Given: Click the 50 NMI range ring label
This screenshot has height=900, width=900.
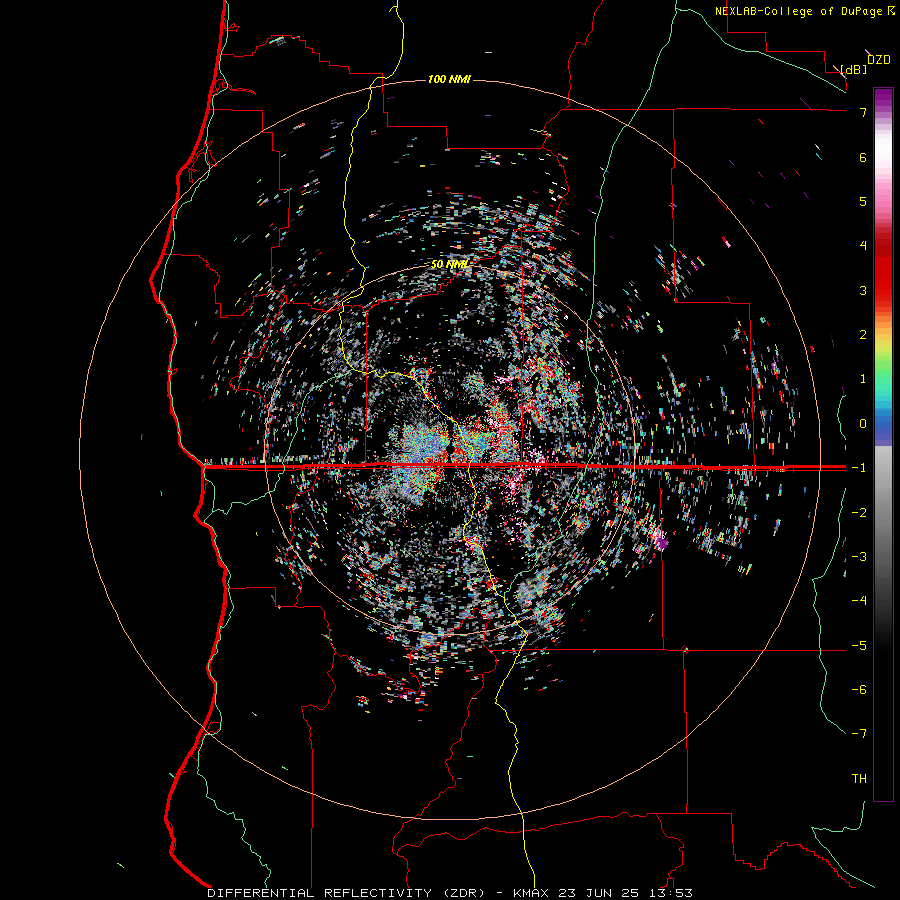Looking at the screenshot, I should [449, 264].
